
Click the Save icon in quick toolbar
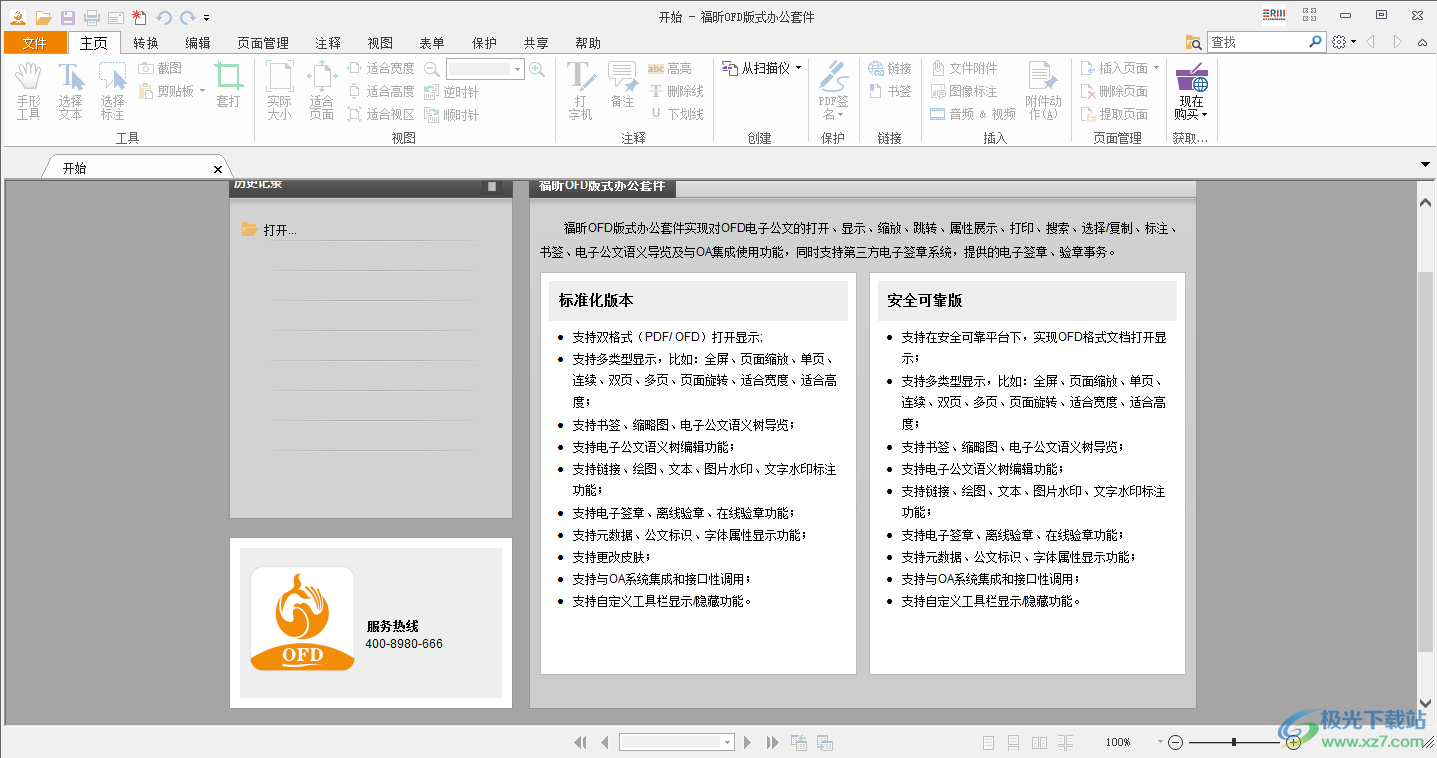68,17
